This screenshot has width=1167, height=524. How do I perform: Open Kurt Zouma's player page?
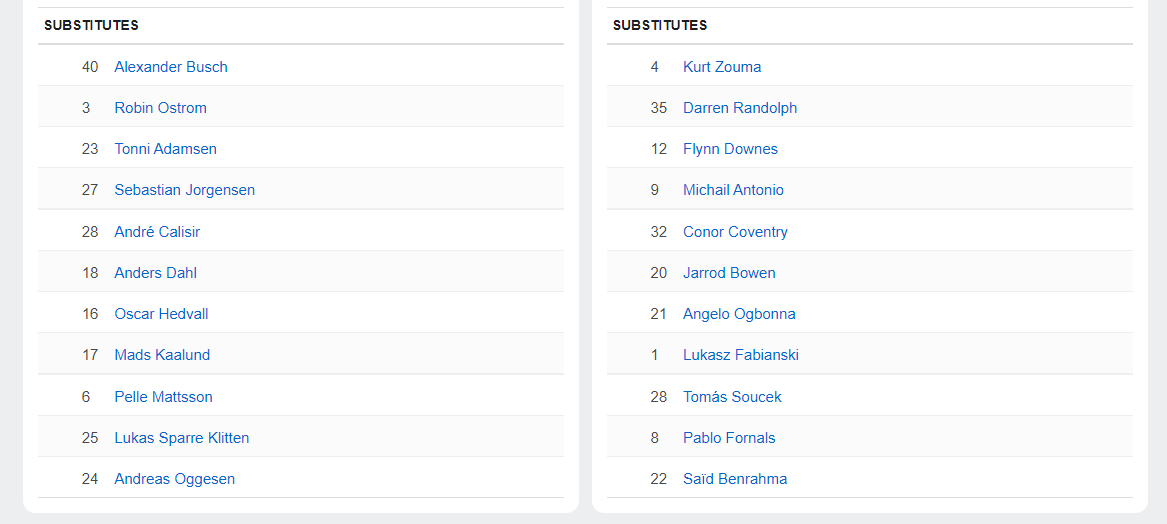[x=722, y=67]
